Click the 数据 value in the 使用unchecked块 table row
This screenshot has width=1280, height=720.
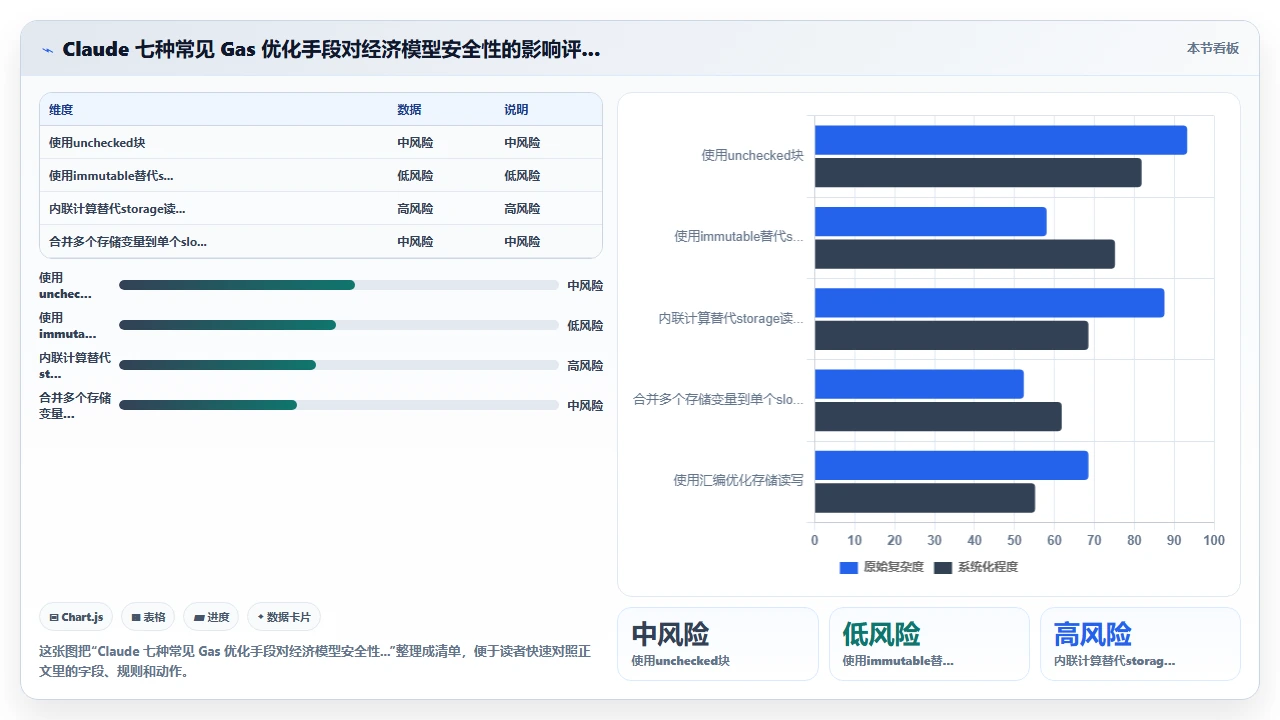(415, 143)
